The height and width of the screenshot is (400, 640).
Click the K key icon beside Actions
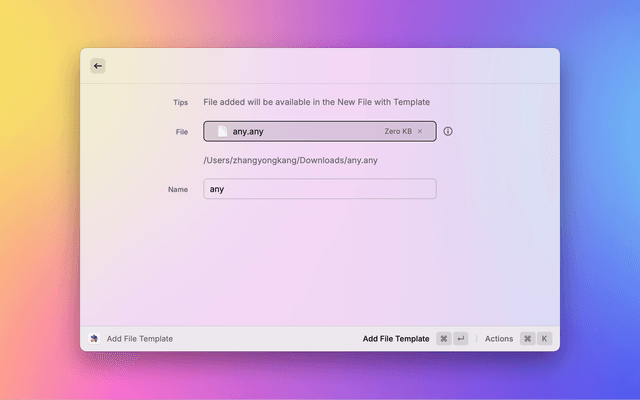click(x=545, y=339)
